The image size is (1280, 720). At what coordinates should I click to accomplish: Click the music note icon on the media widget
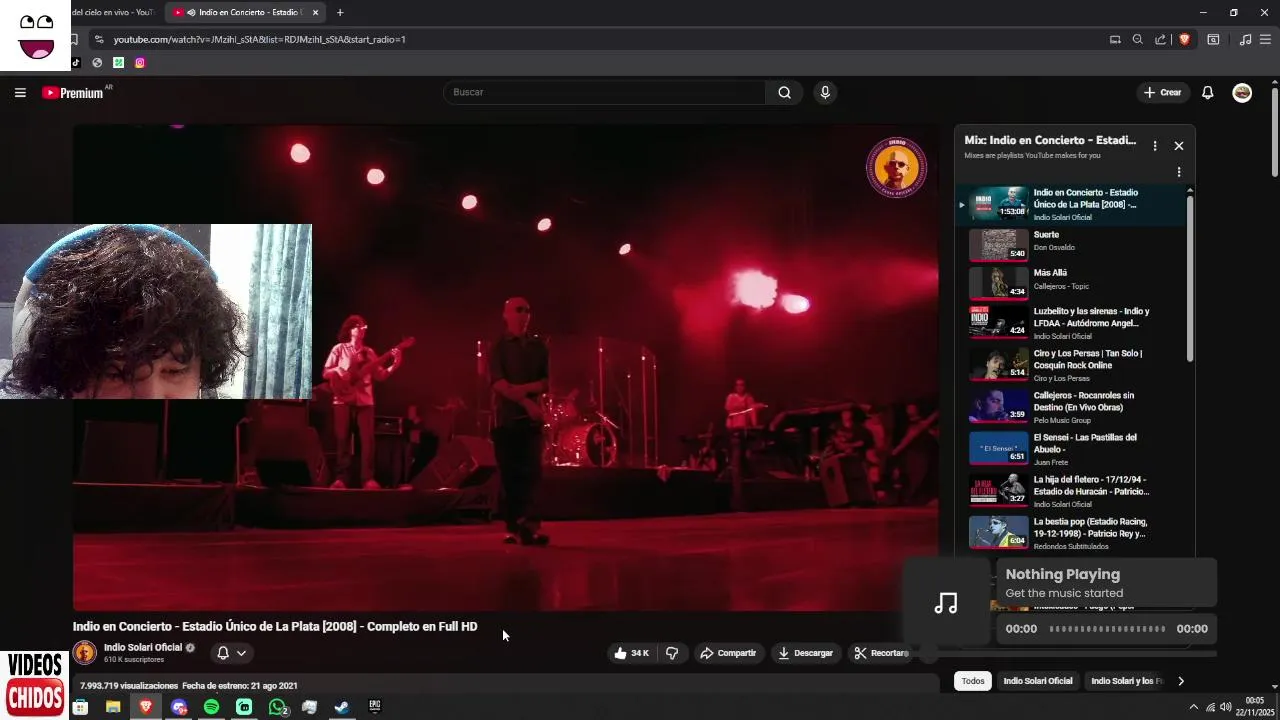[946, 603]
